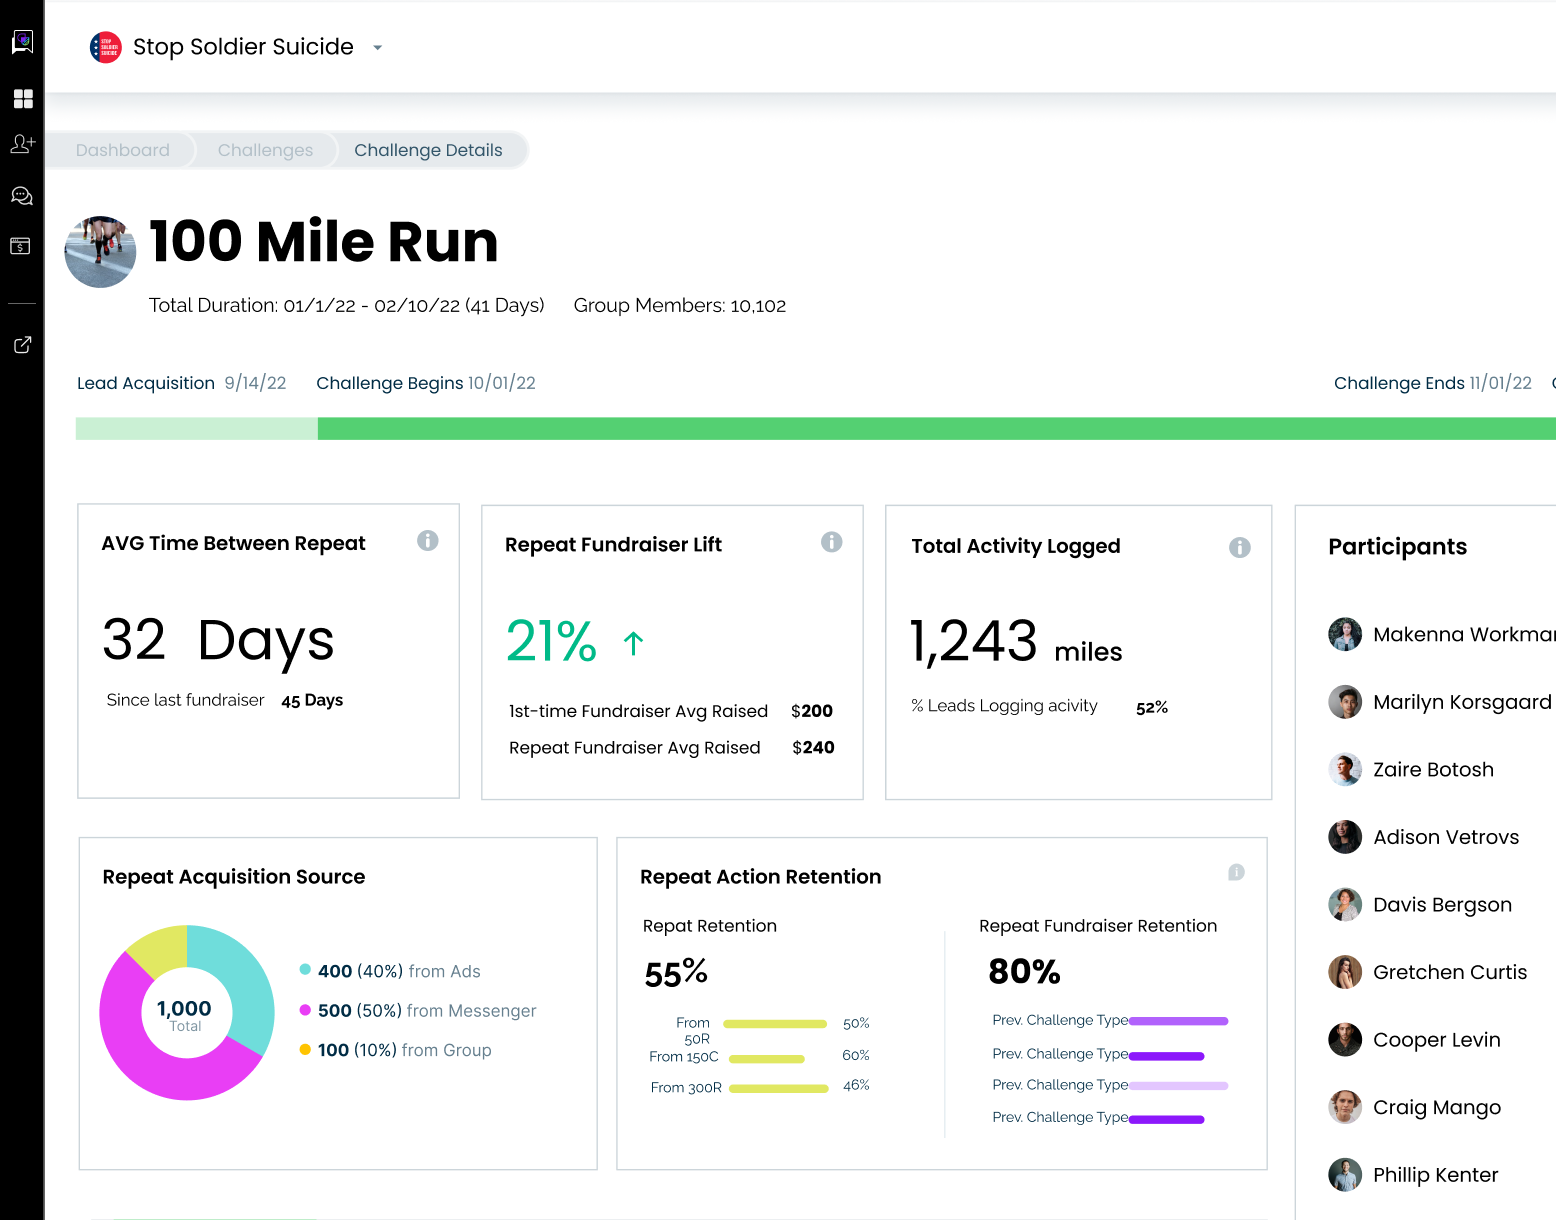Screen dimensions: 1556x1220
Task: Open participant Gretchen Curtis
Action: [1449, 972]
